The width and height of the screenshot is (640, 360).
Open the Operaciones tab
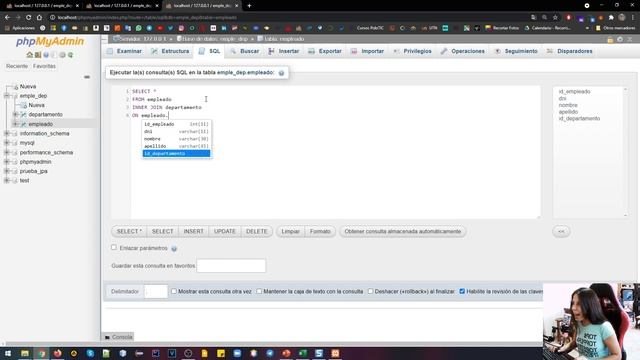[x=463, y=51]
